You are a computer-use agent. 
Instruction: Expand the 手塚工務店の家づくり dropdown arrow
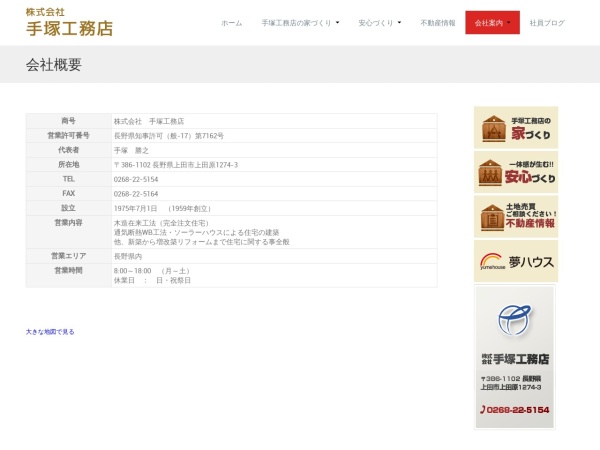(x=338, y=23)
